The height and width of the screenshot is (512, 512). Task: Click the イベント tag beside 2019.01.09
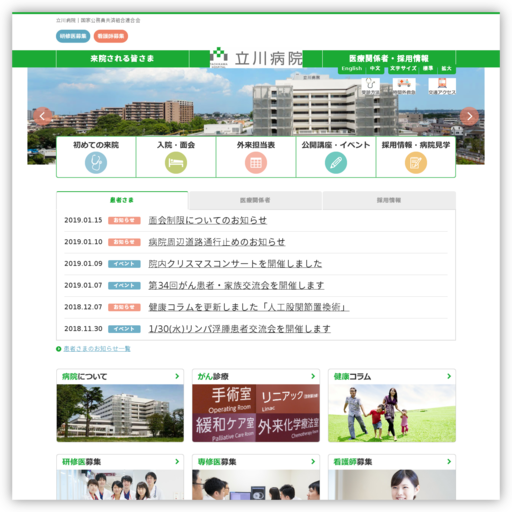(x=124, y=264)
